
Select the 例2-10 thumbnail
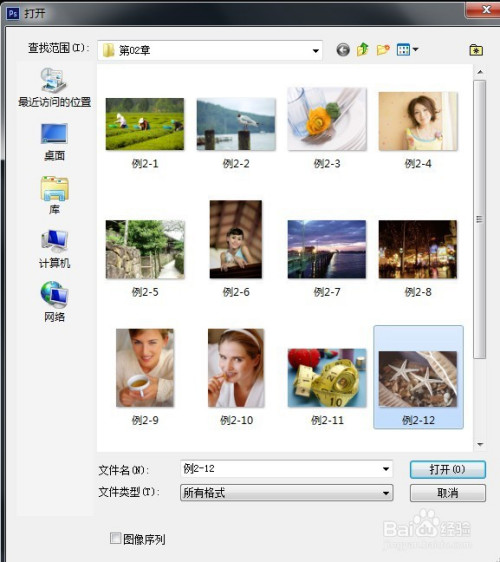[x=236, y=368]
